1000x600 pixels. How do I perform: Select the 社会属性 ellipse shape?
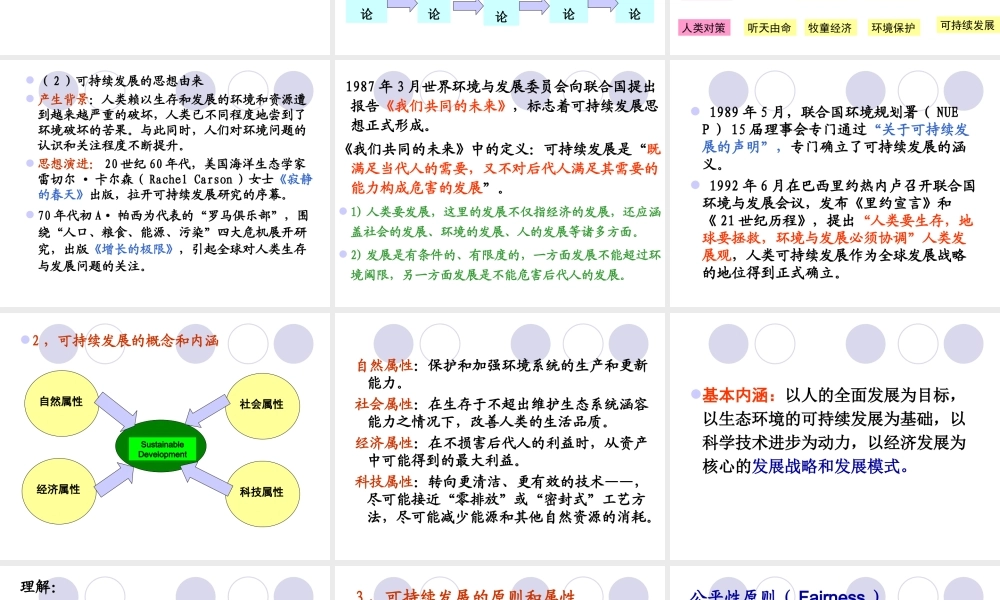point(262,405)
